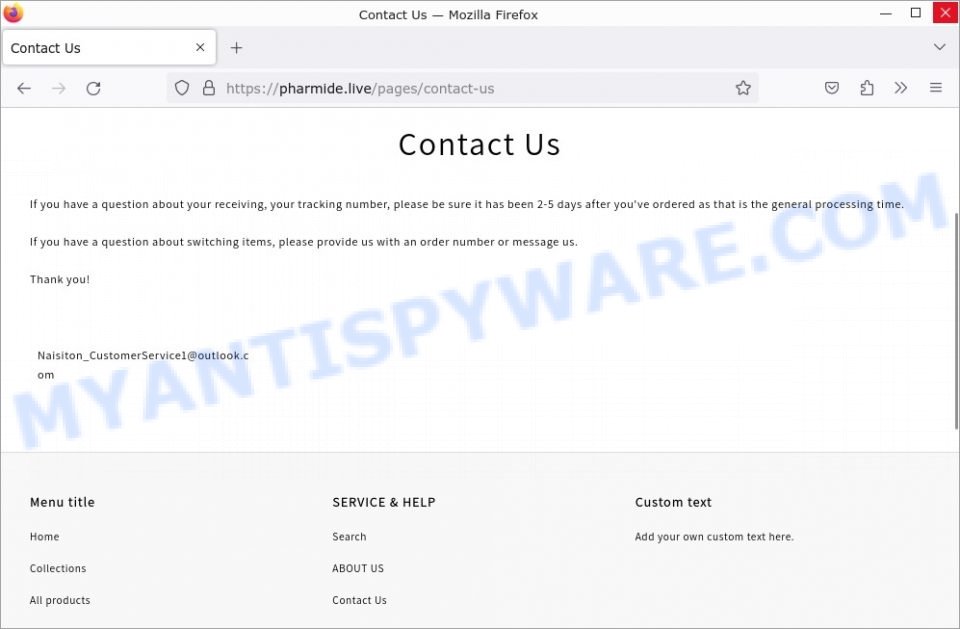The width and height of the screenshot is (960, 629).
Task: Go back to the previous page
Action: pos(24,89)
